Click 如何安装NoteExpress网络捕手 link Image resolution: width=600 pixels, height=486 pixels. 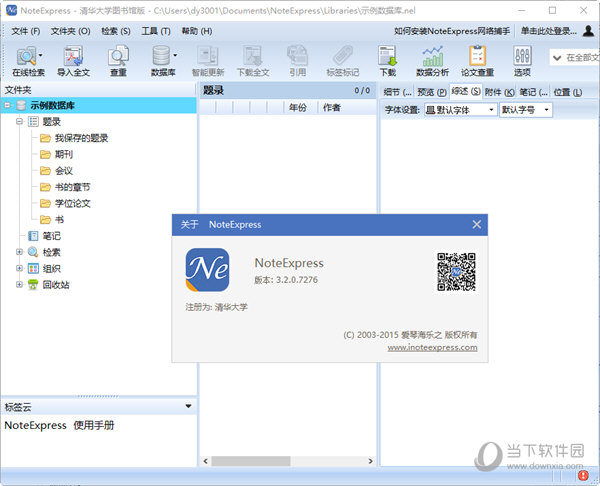452,31
